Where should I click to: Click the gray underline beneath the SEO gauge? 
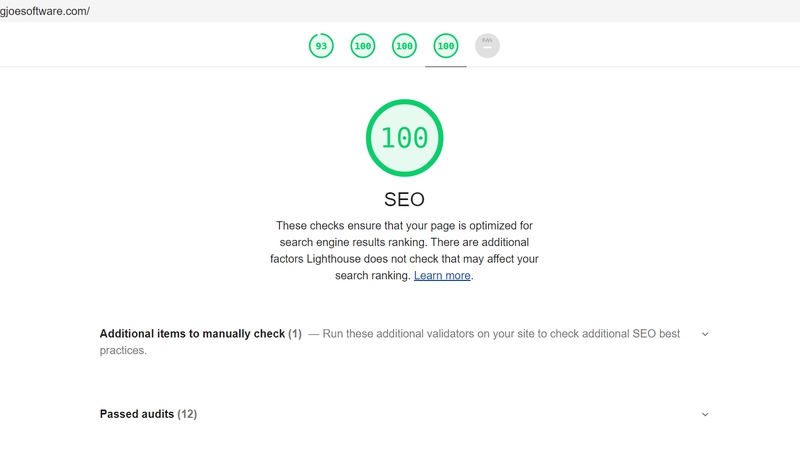[446, 66]
